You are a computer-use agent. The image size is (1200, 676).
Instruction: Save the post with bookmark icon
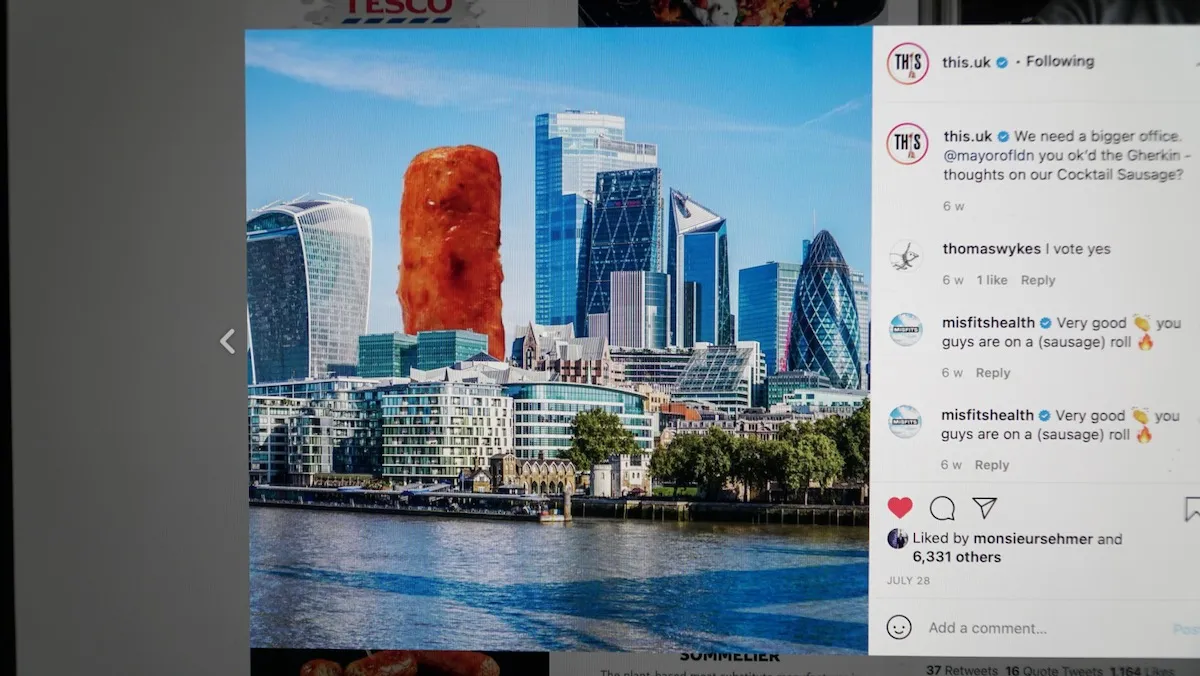(1191, 509)
